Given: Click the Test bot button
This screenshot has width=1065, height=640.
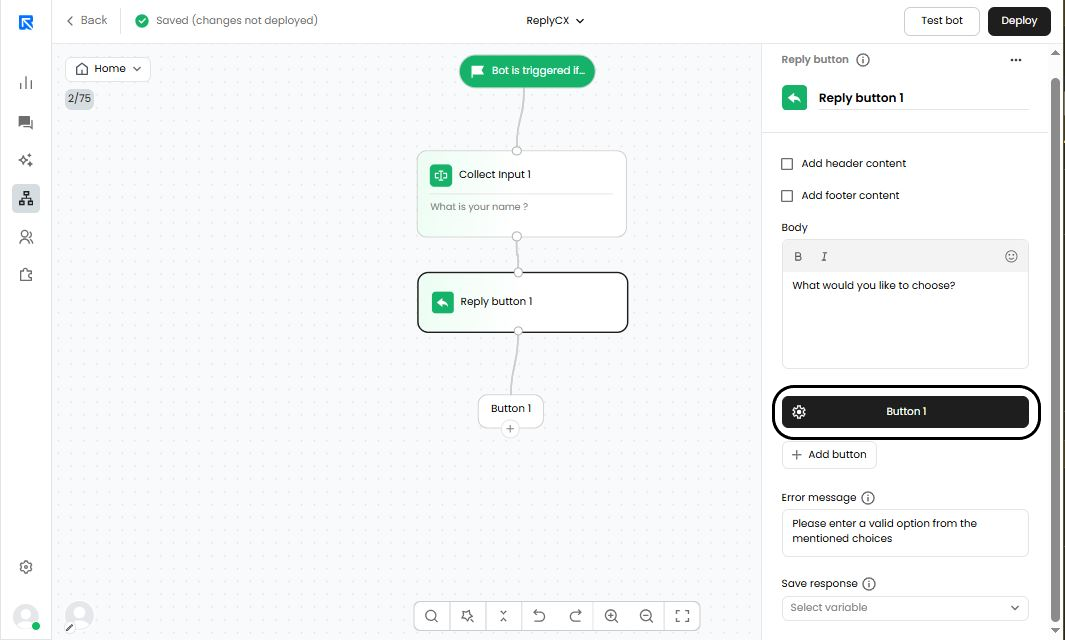Looking at the screenshot, I should [x=941, y=21].
